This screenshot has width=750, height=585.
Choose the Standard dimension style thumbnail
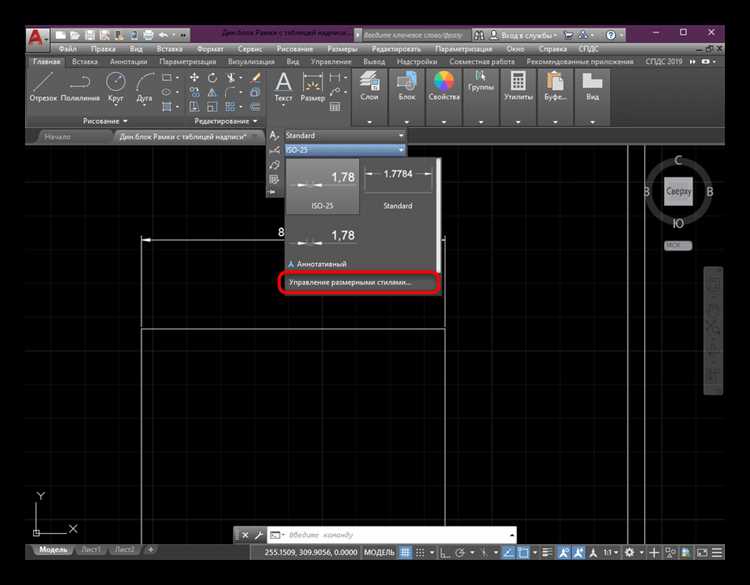pyautogui.click(x=398, y=184)
